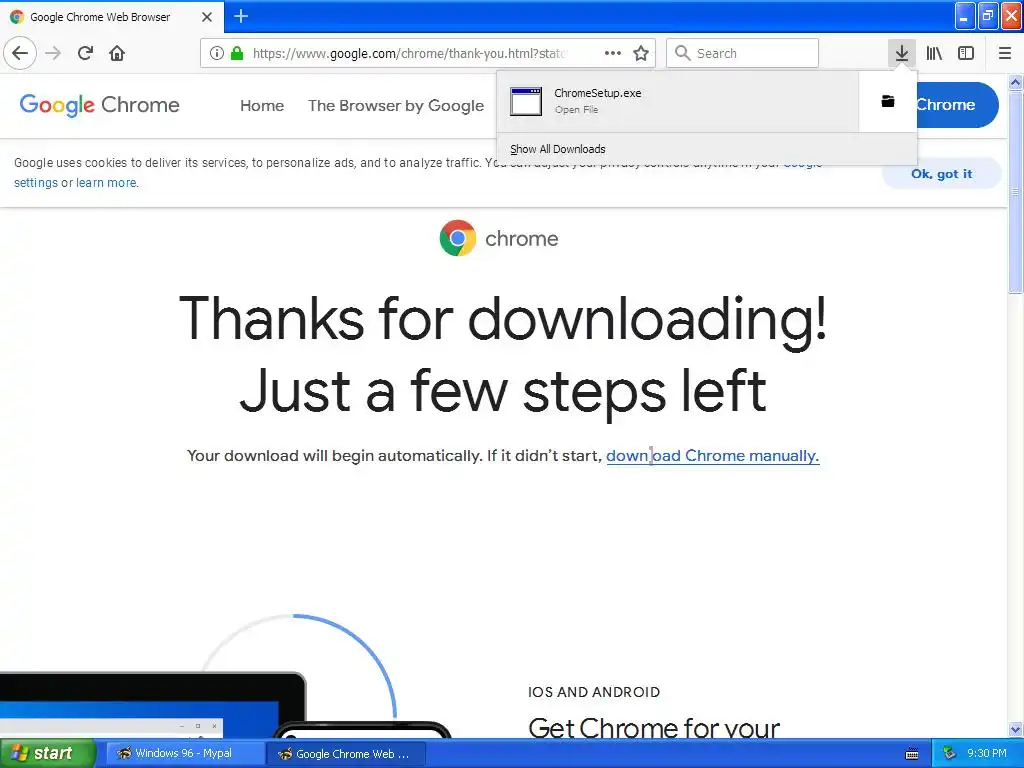Click the blue Chrome download button
Image resolution: width=1024 pixels, height=768 pixels.
point(957,104)
